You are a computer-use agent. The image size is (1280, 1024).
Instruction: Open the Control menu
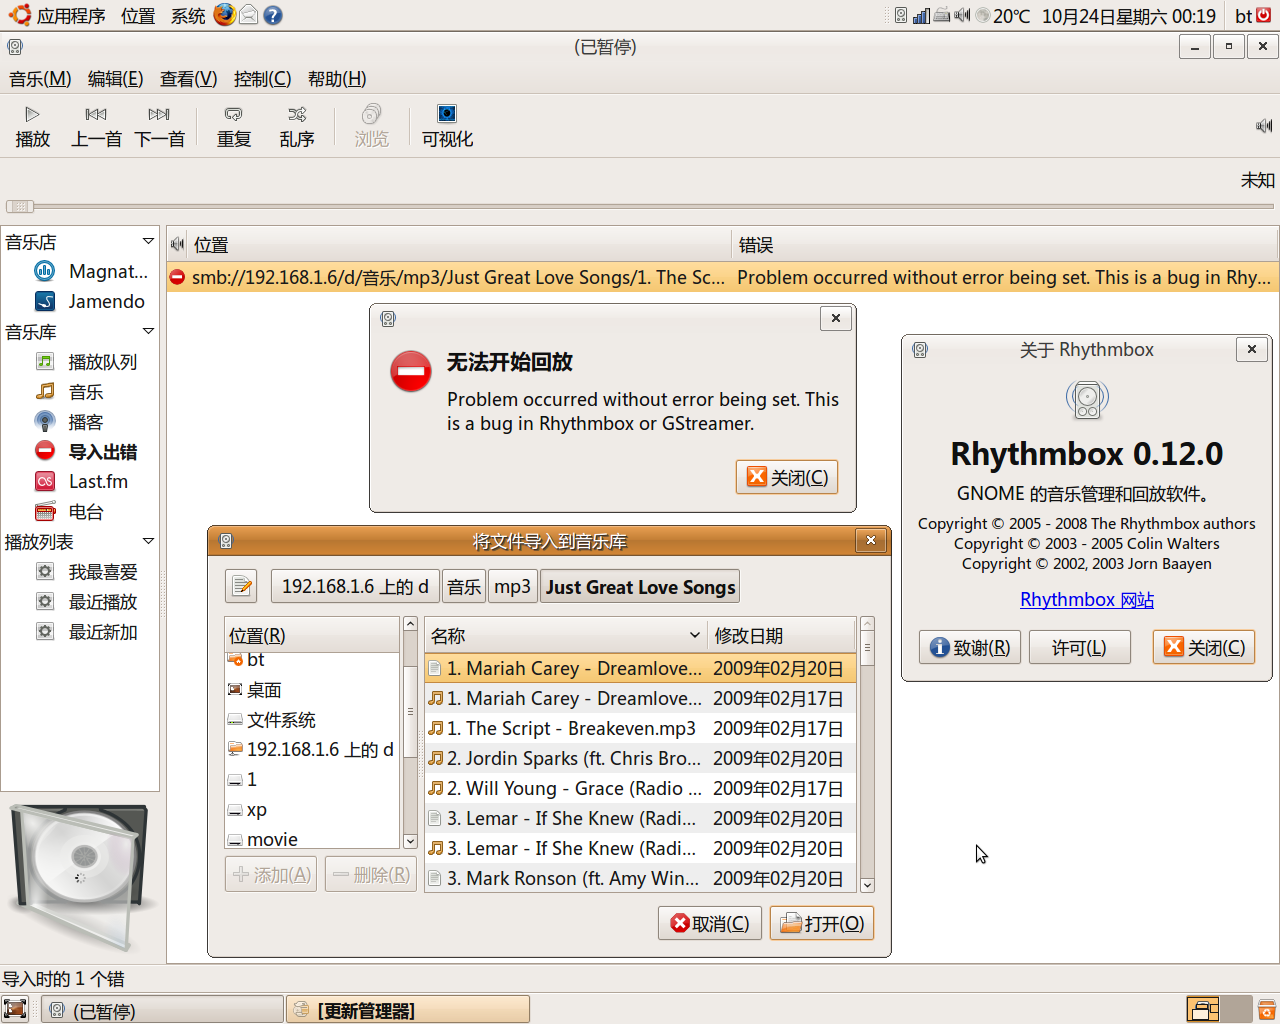coord(262,79)
